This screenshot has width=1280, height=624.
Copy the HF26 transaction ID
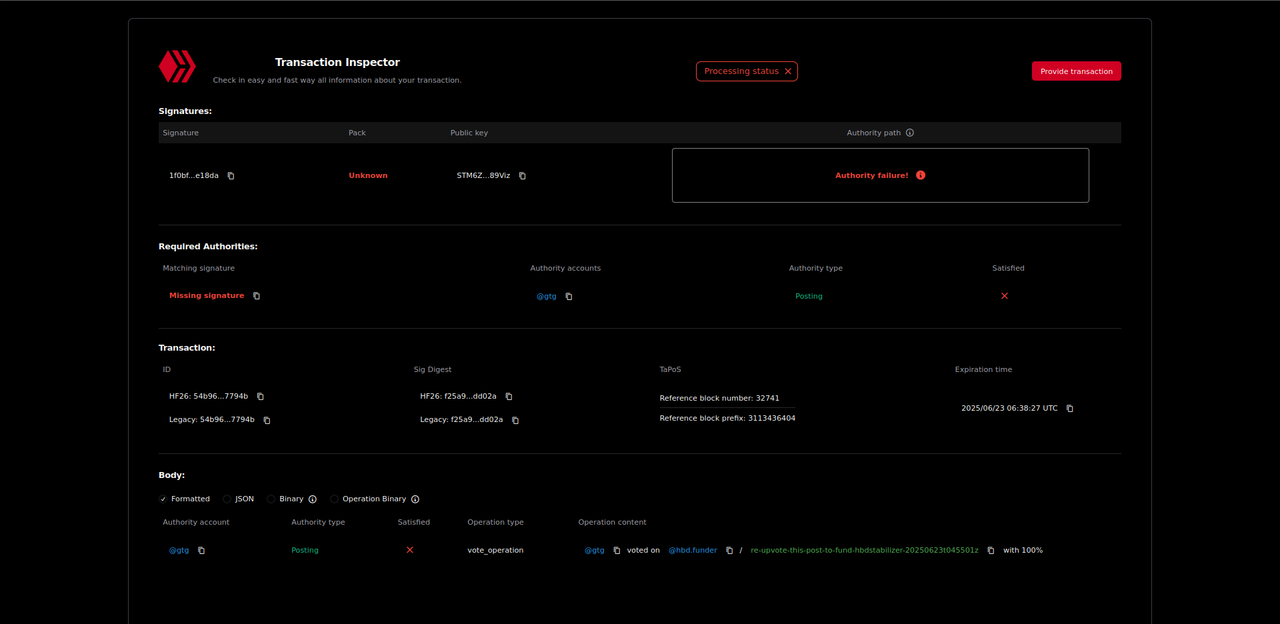[x=261, y=397]
